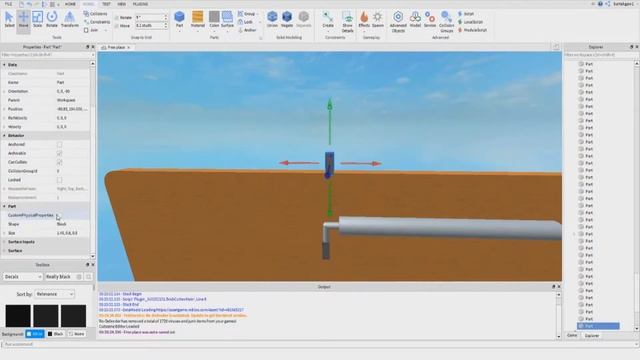Toggle the Collisions option
The image size is (640, 360).
coord(96,14)
